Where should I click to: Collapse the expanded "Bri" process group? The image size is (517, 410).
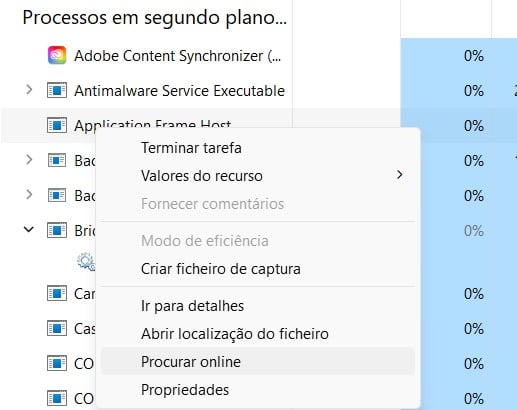(29, 229)
